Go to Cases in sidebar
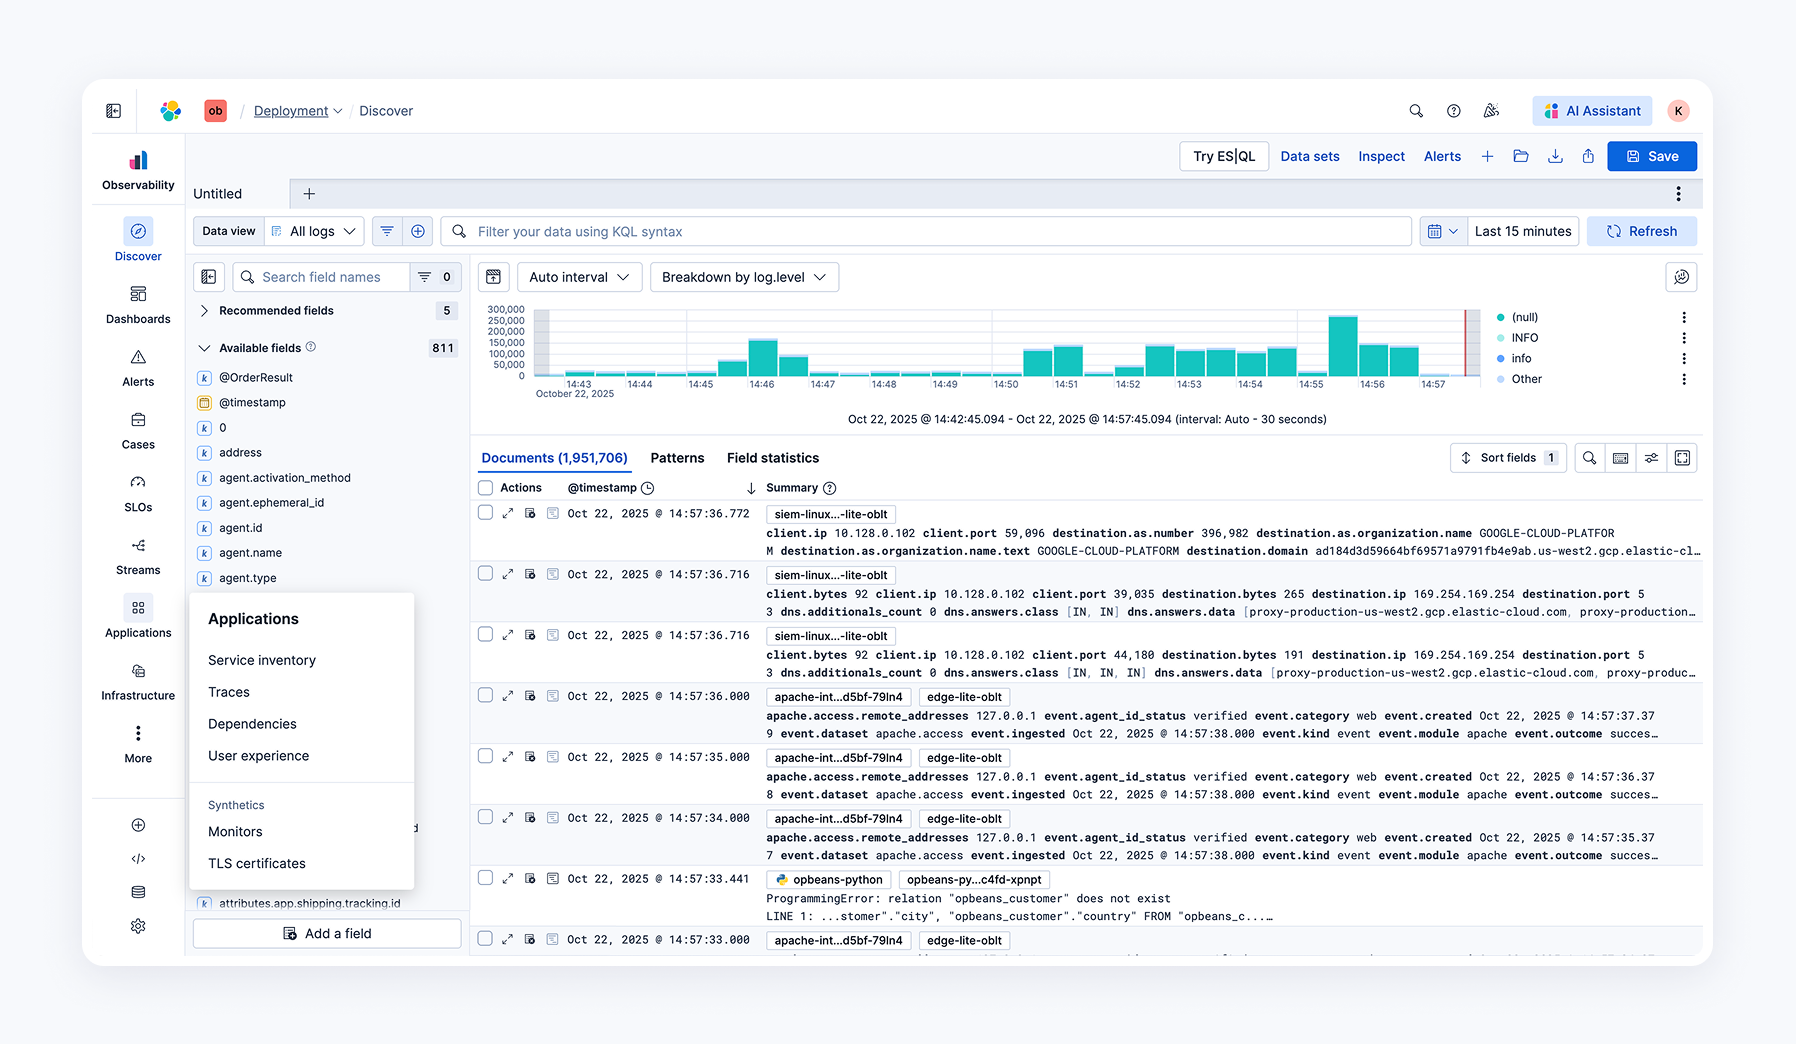This screenshot has width=1796, height=1044. click(x=138, y=431)
